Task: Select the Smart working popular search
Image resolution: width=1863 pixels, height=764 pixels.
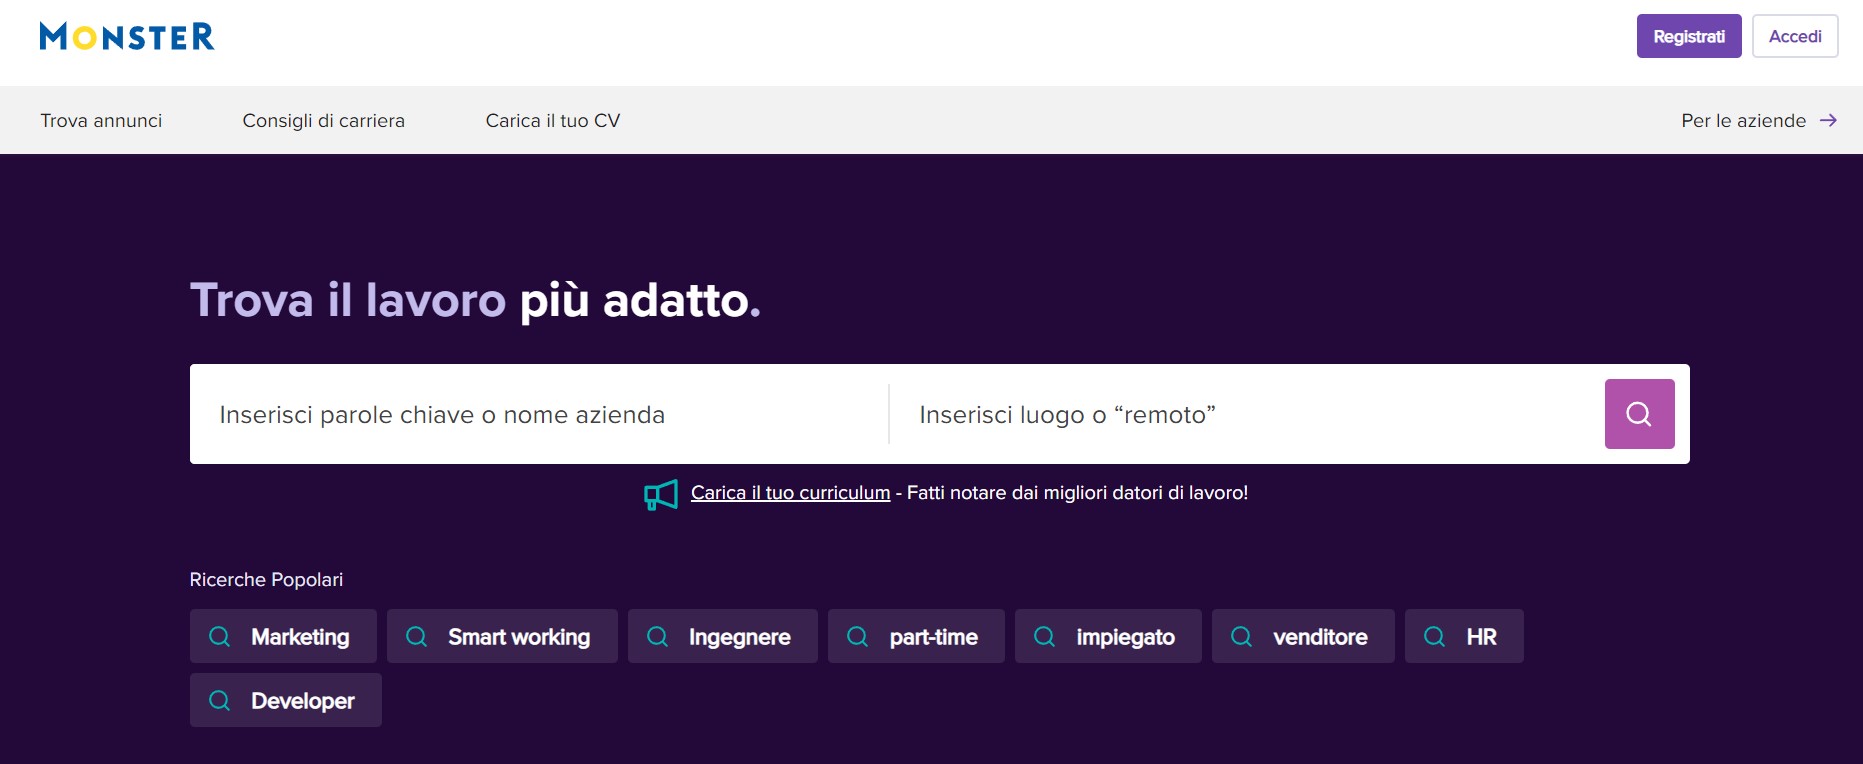Action: [518, 637]
